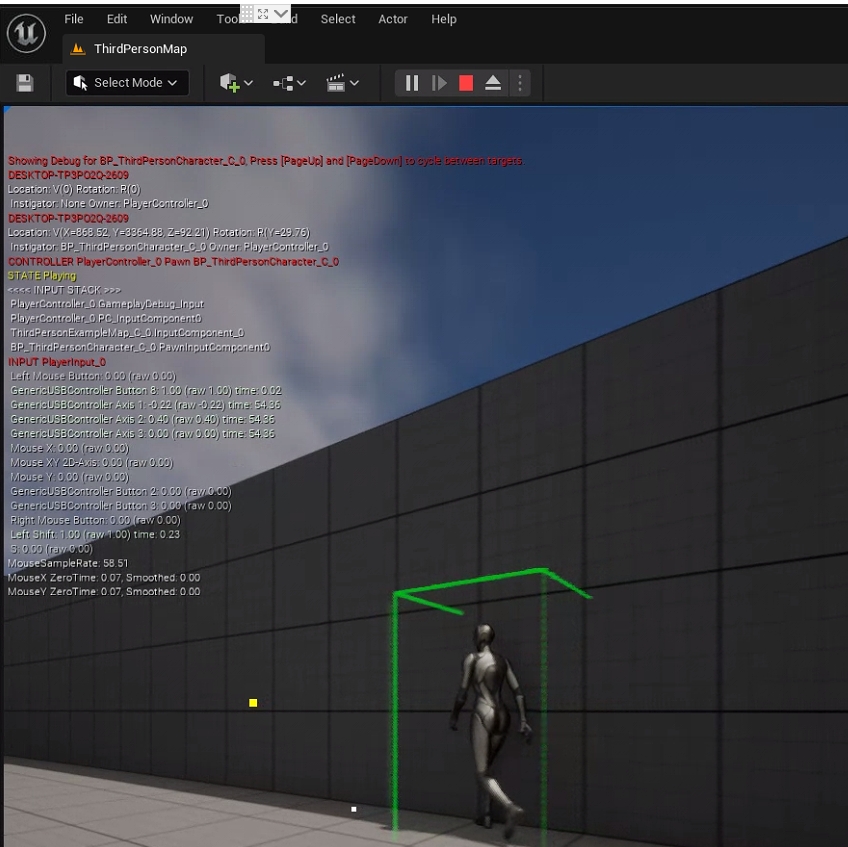Switch to the ThirdPersonMap tab
848x847 pixels.
coord(140,49)
